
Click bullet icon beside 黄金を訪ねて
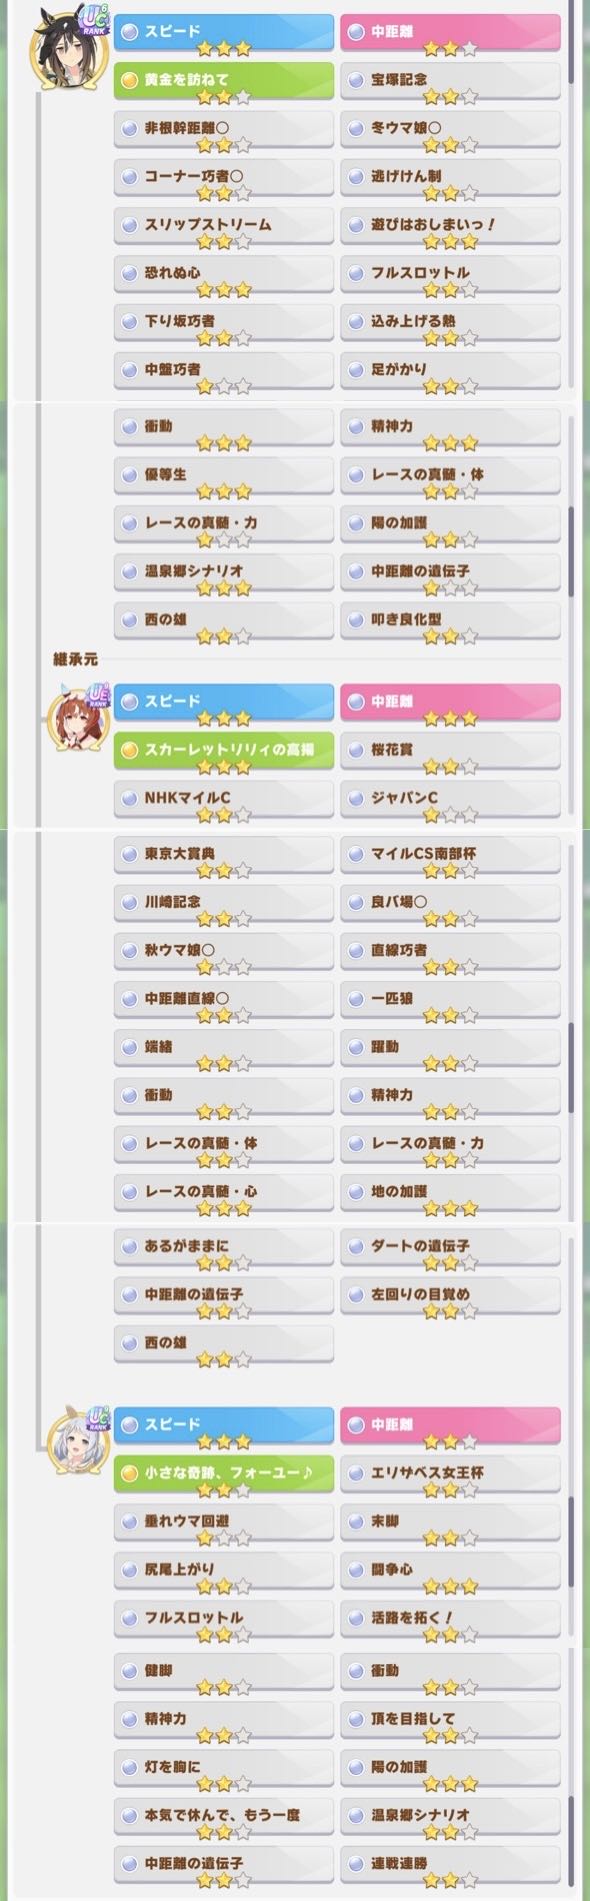point(129,79)
